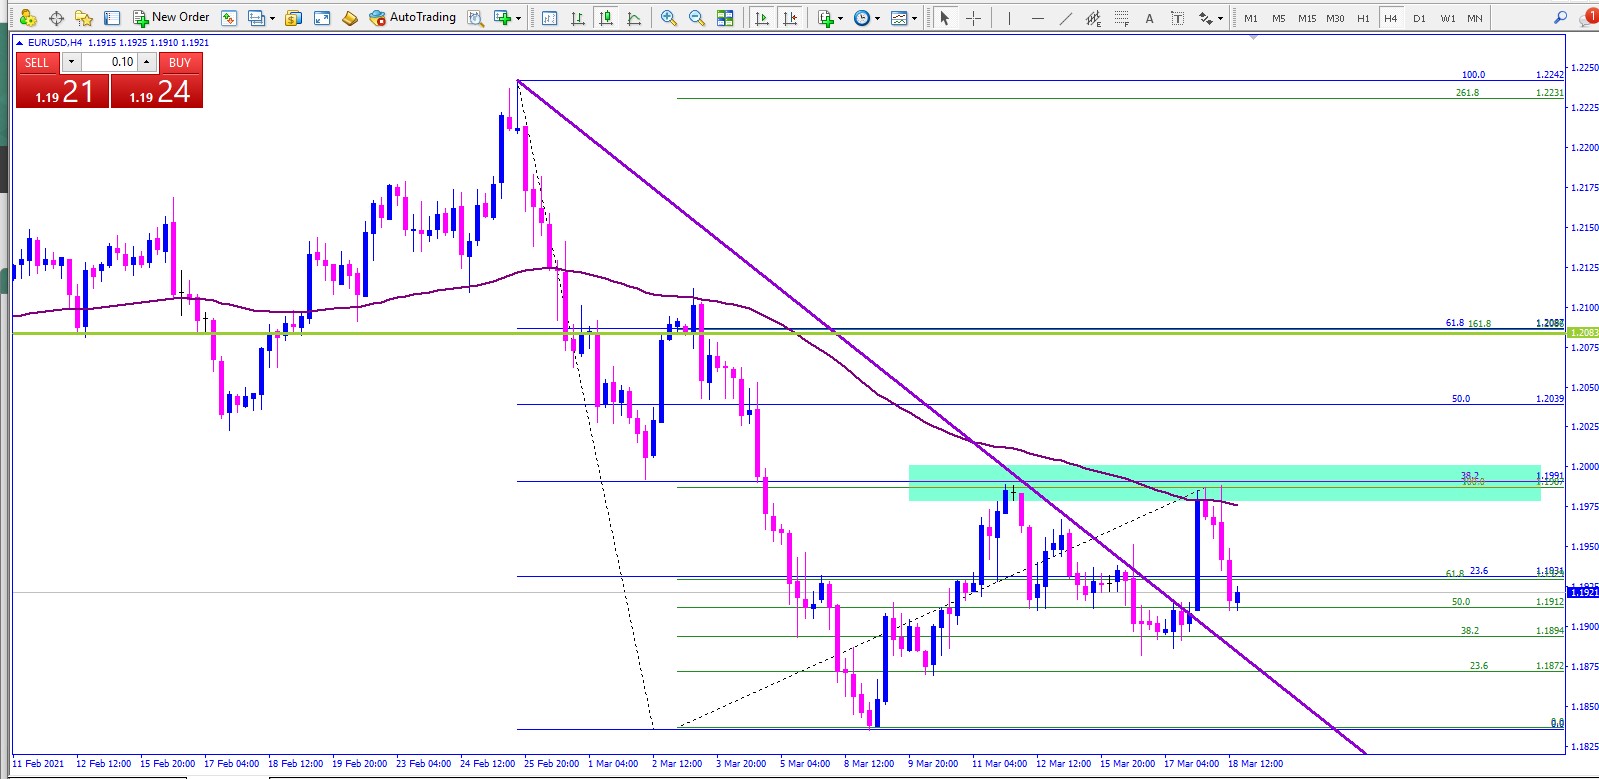Screen dimensions: 1599x779
Task: Click the New Order button
Action: 171,17
